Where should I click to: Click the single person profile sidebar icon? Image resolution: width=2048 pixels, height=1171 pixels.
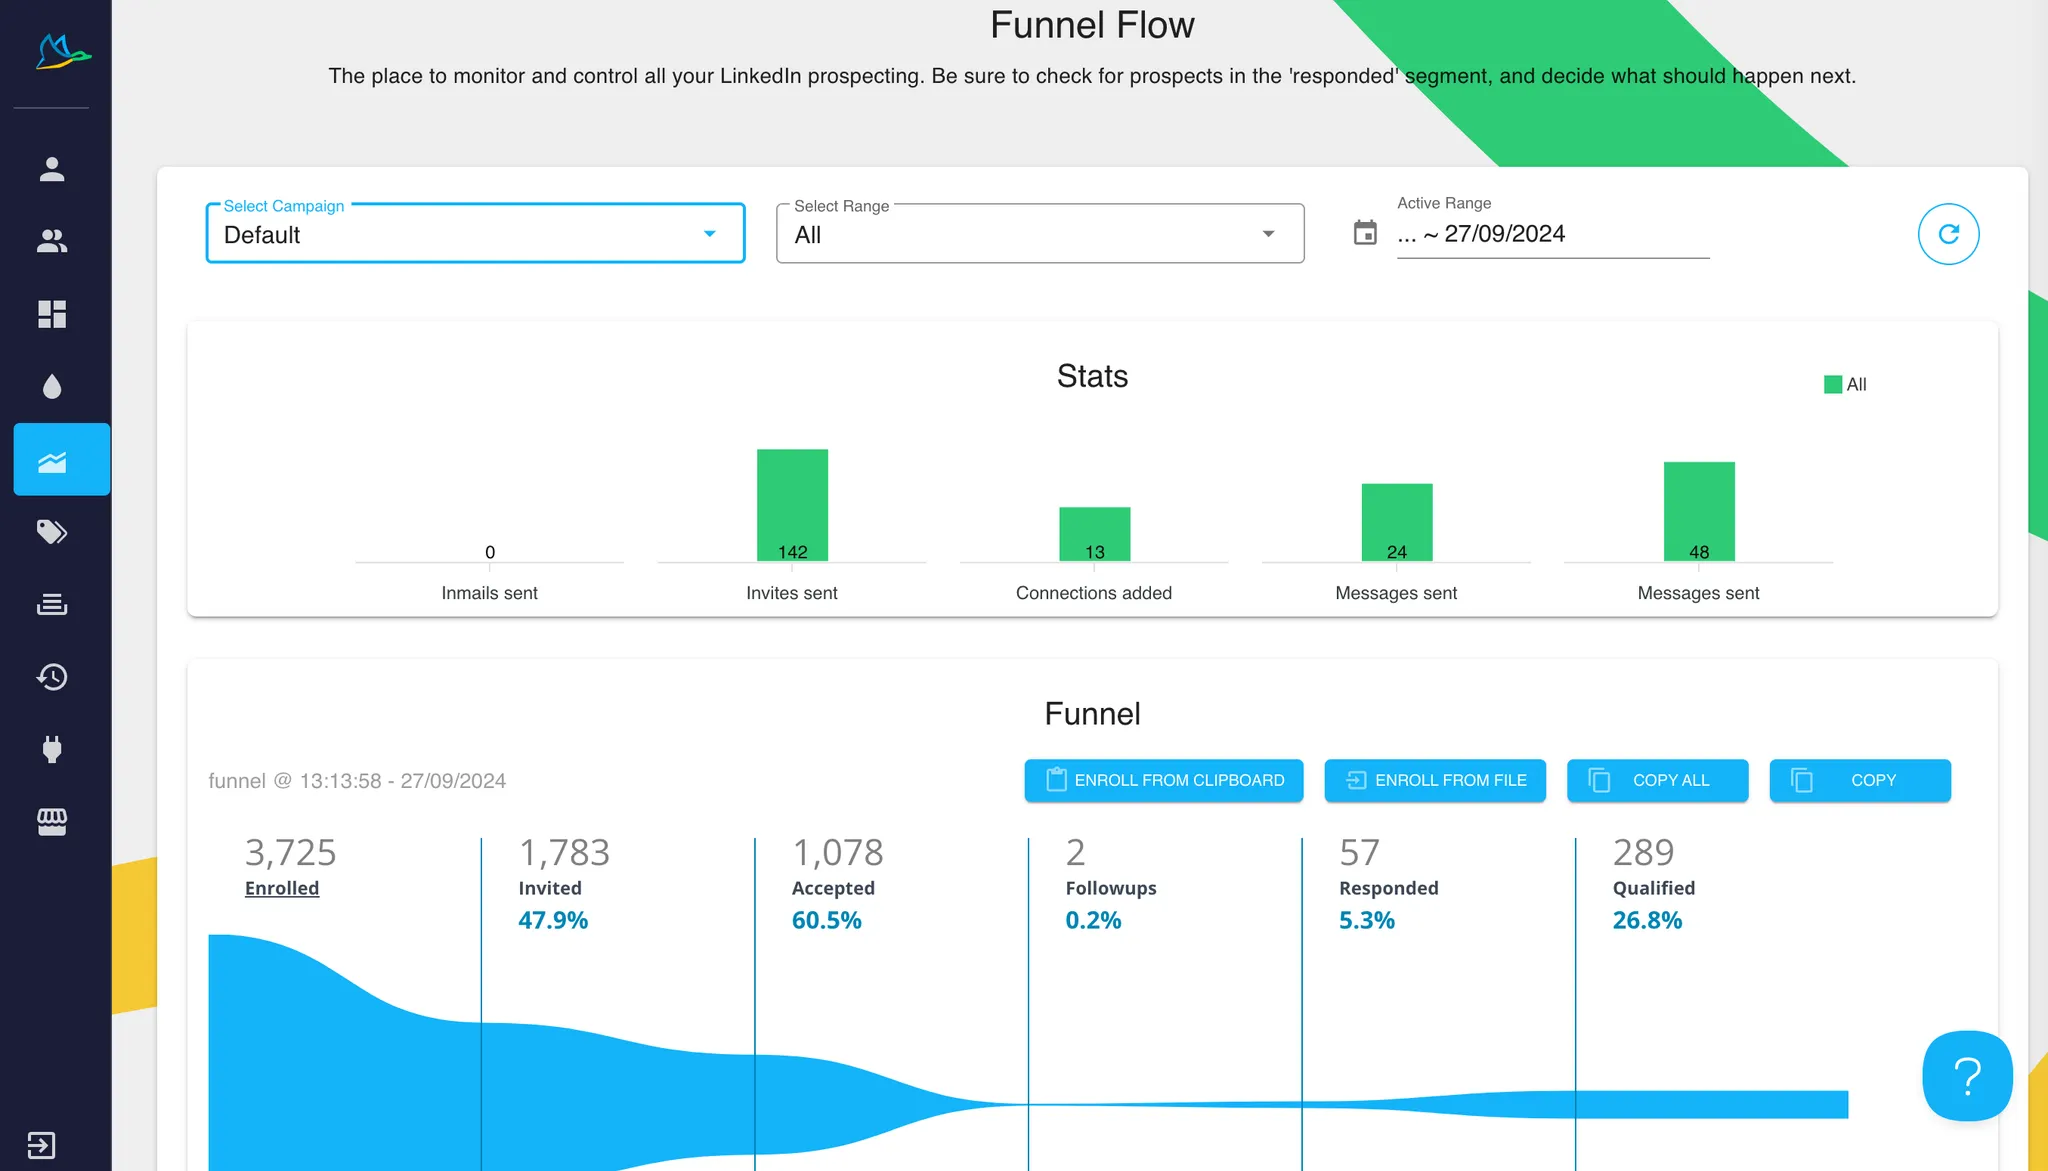click(52, 170)
